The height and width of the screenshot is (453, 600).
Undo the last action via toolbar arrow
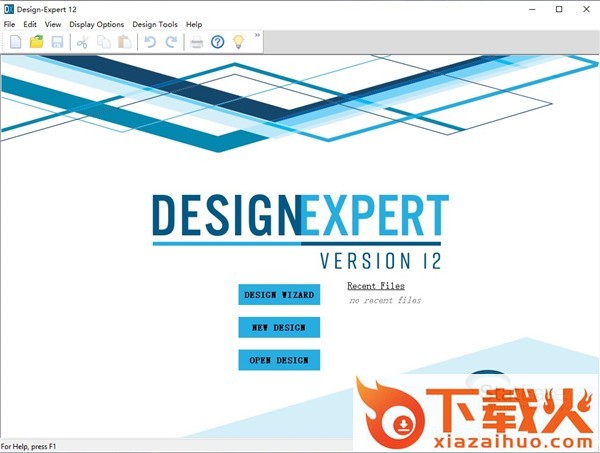tap(150, 42)
